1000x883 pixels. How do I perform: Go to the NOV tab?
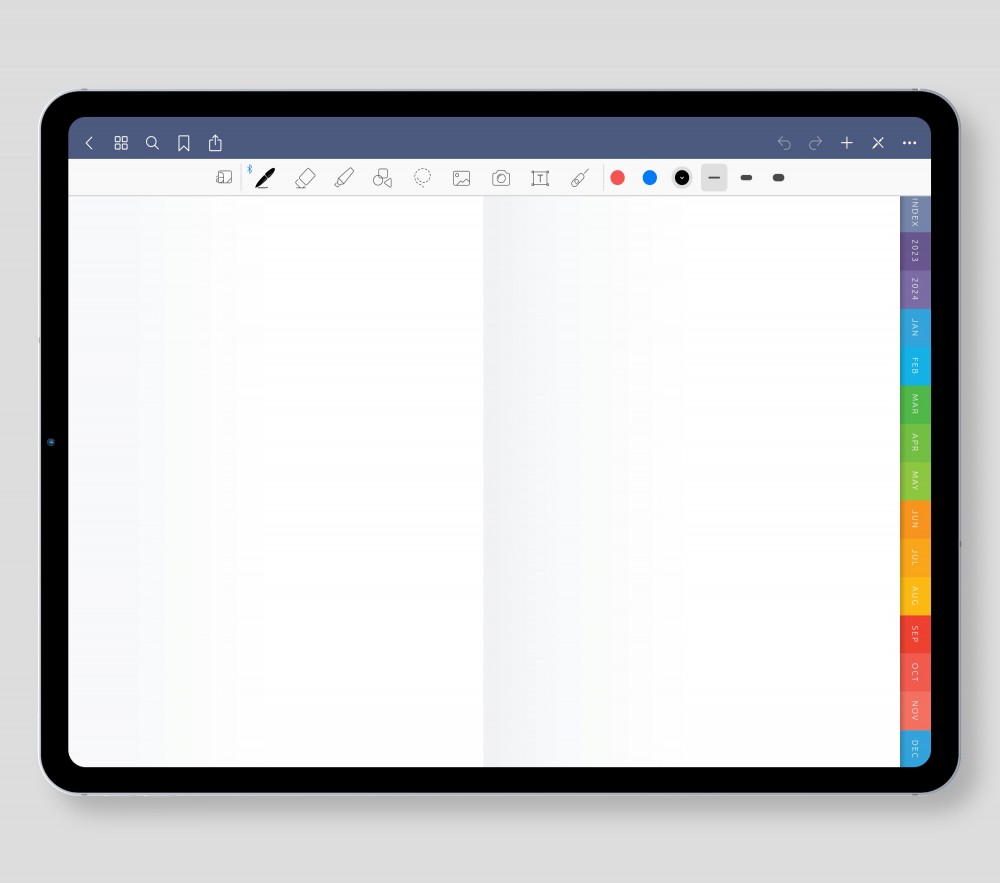click(x=915, y=710)
